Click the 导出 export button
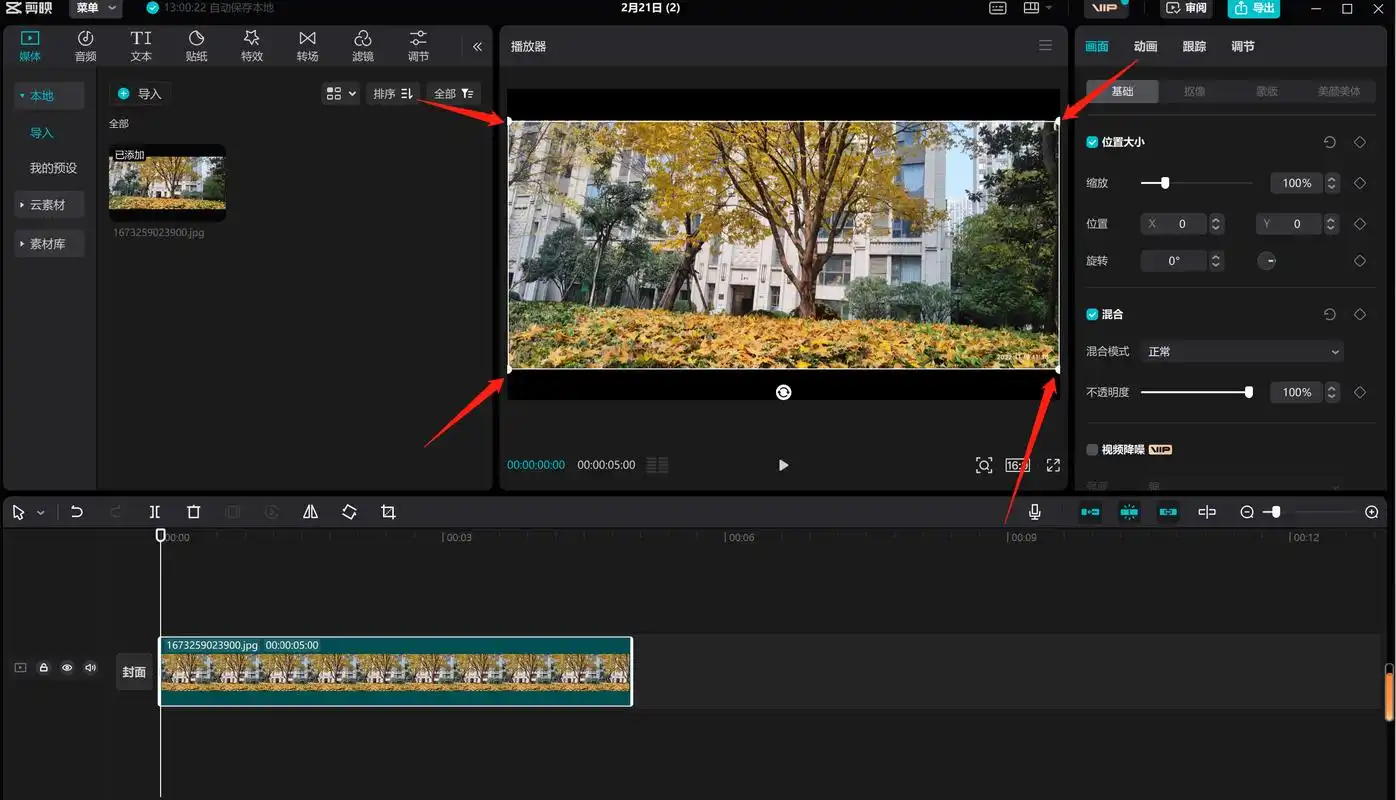The height and width of the screenshot is (800, 1396). [1254, 8]
